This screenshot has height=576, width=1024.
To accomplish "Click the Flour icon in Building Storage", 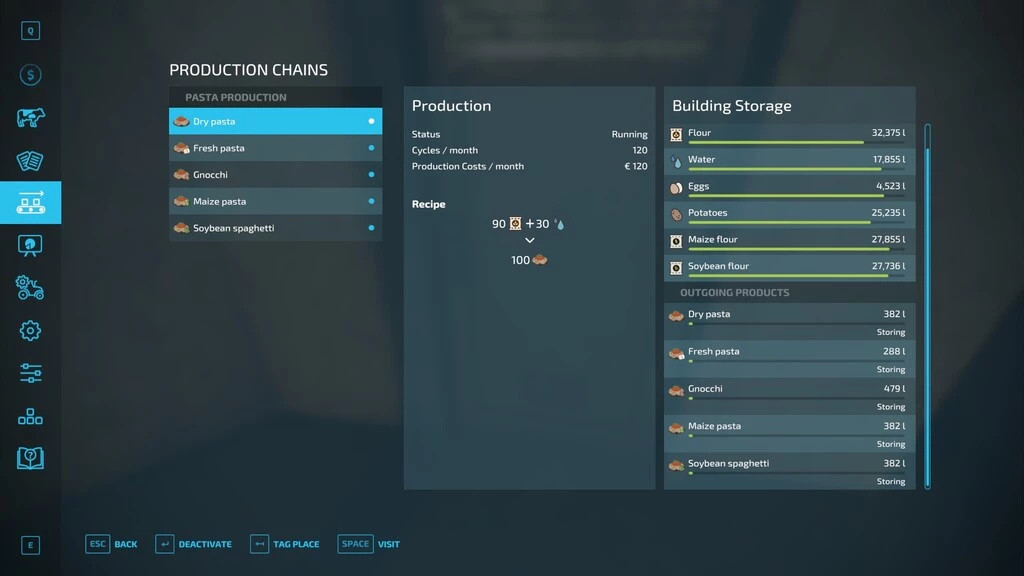I will click(676, 135).
